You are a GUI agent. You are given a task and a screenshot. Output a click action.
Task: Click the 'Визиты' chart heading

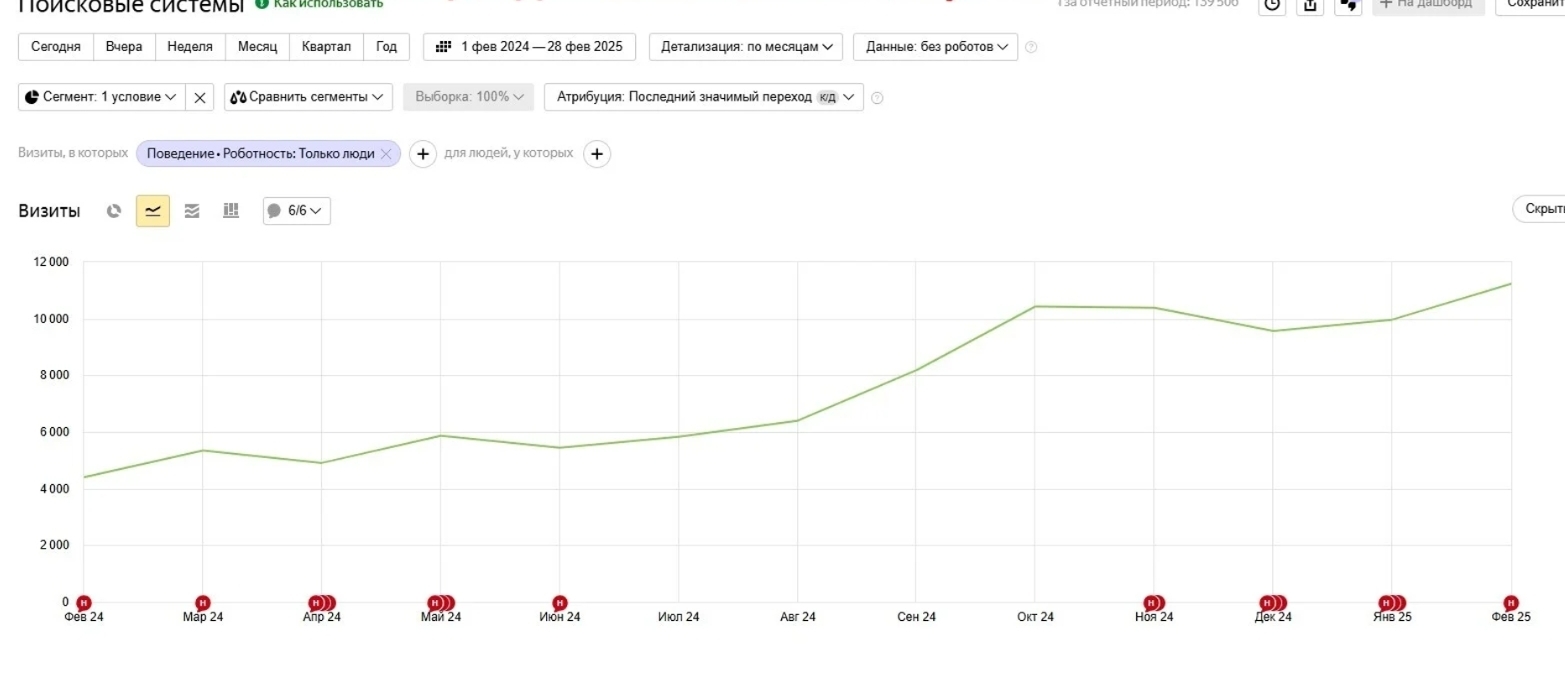pos(50,211)
